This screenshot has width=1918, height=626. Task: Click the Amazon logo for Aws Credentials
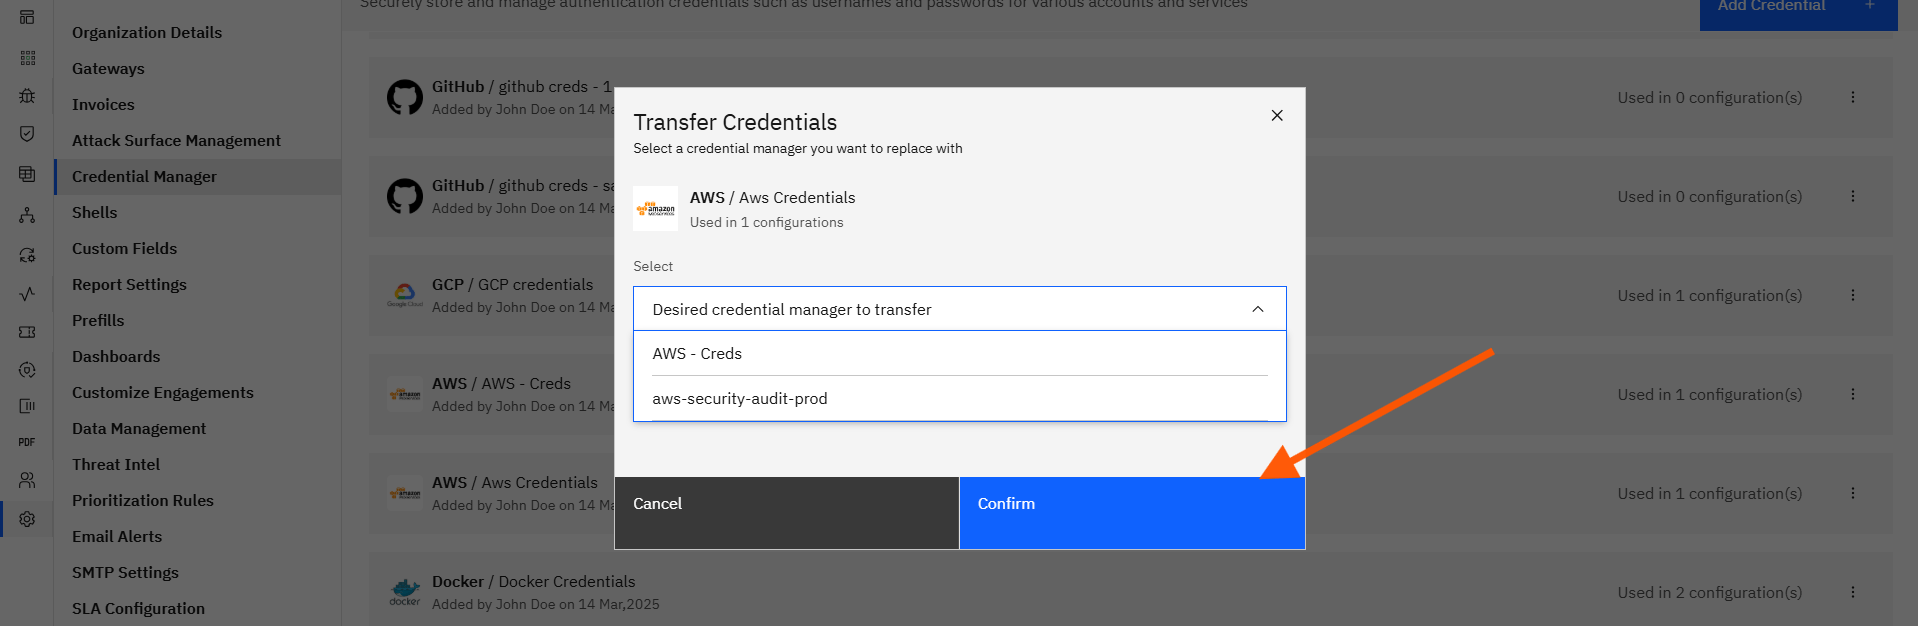656,209
